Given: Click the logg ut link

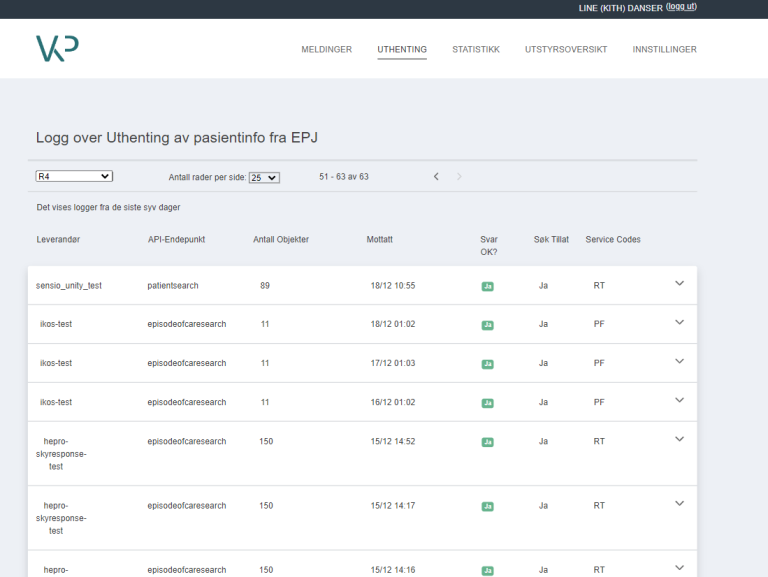Looking at the screenshot, I should pos(682,7).
